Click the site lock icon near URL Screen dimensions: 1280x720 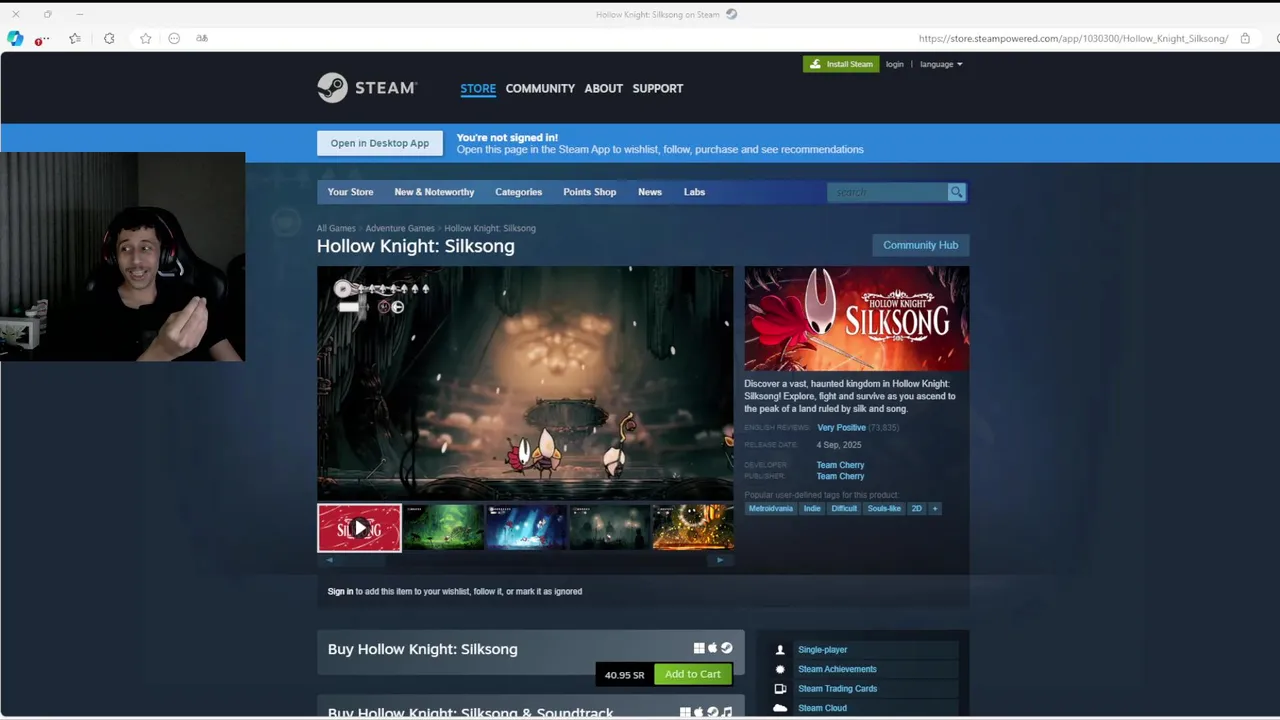tap(1245, 38)
